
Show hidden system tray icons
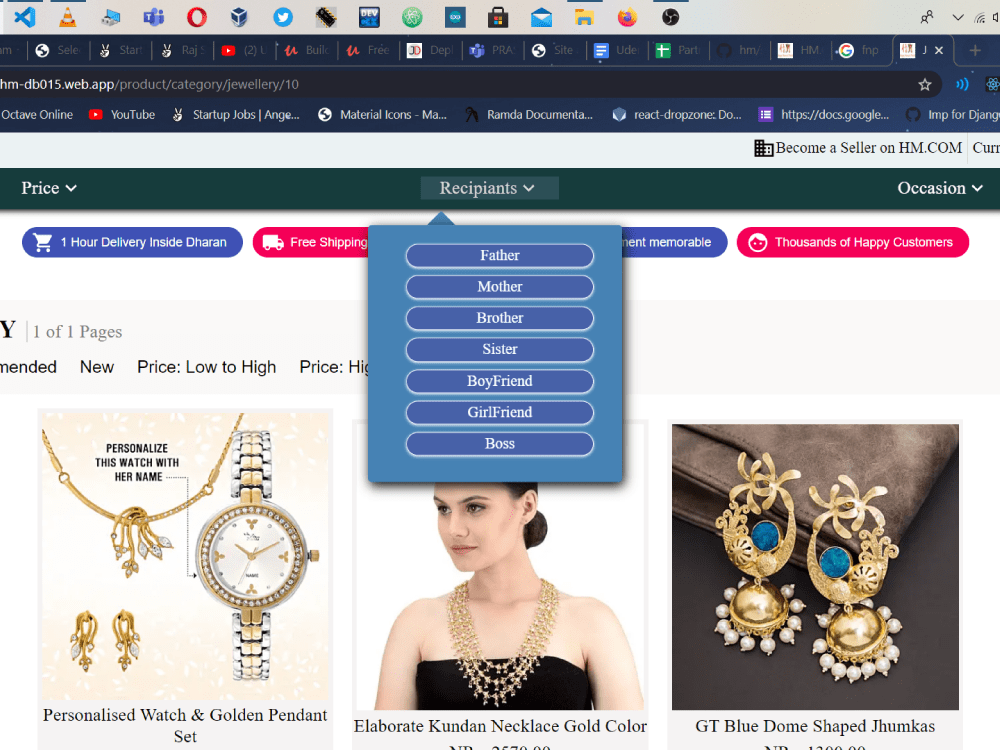[x=957, y=17]
